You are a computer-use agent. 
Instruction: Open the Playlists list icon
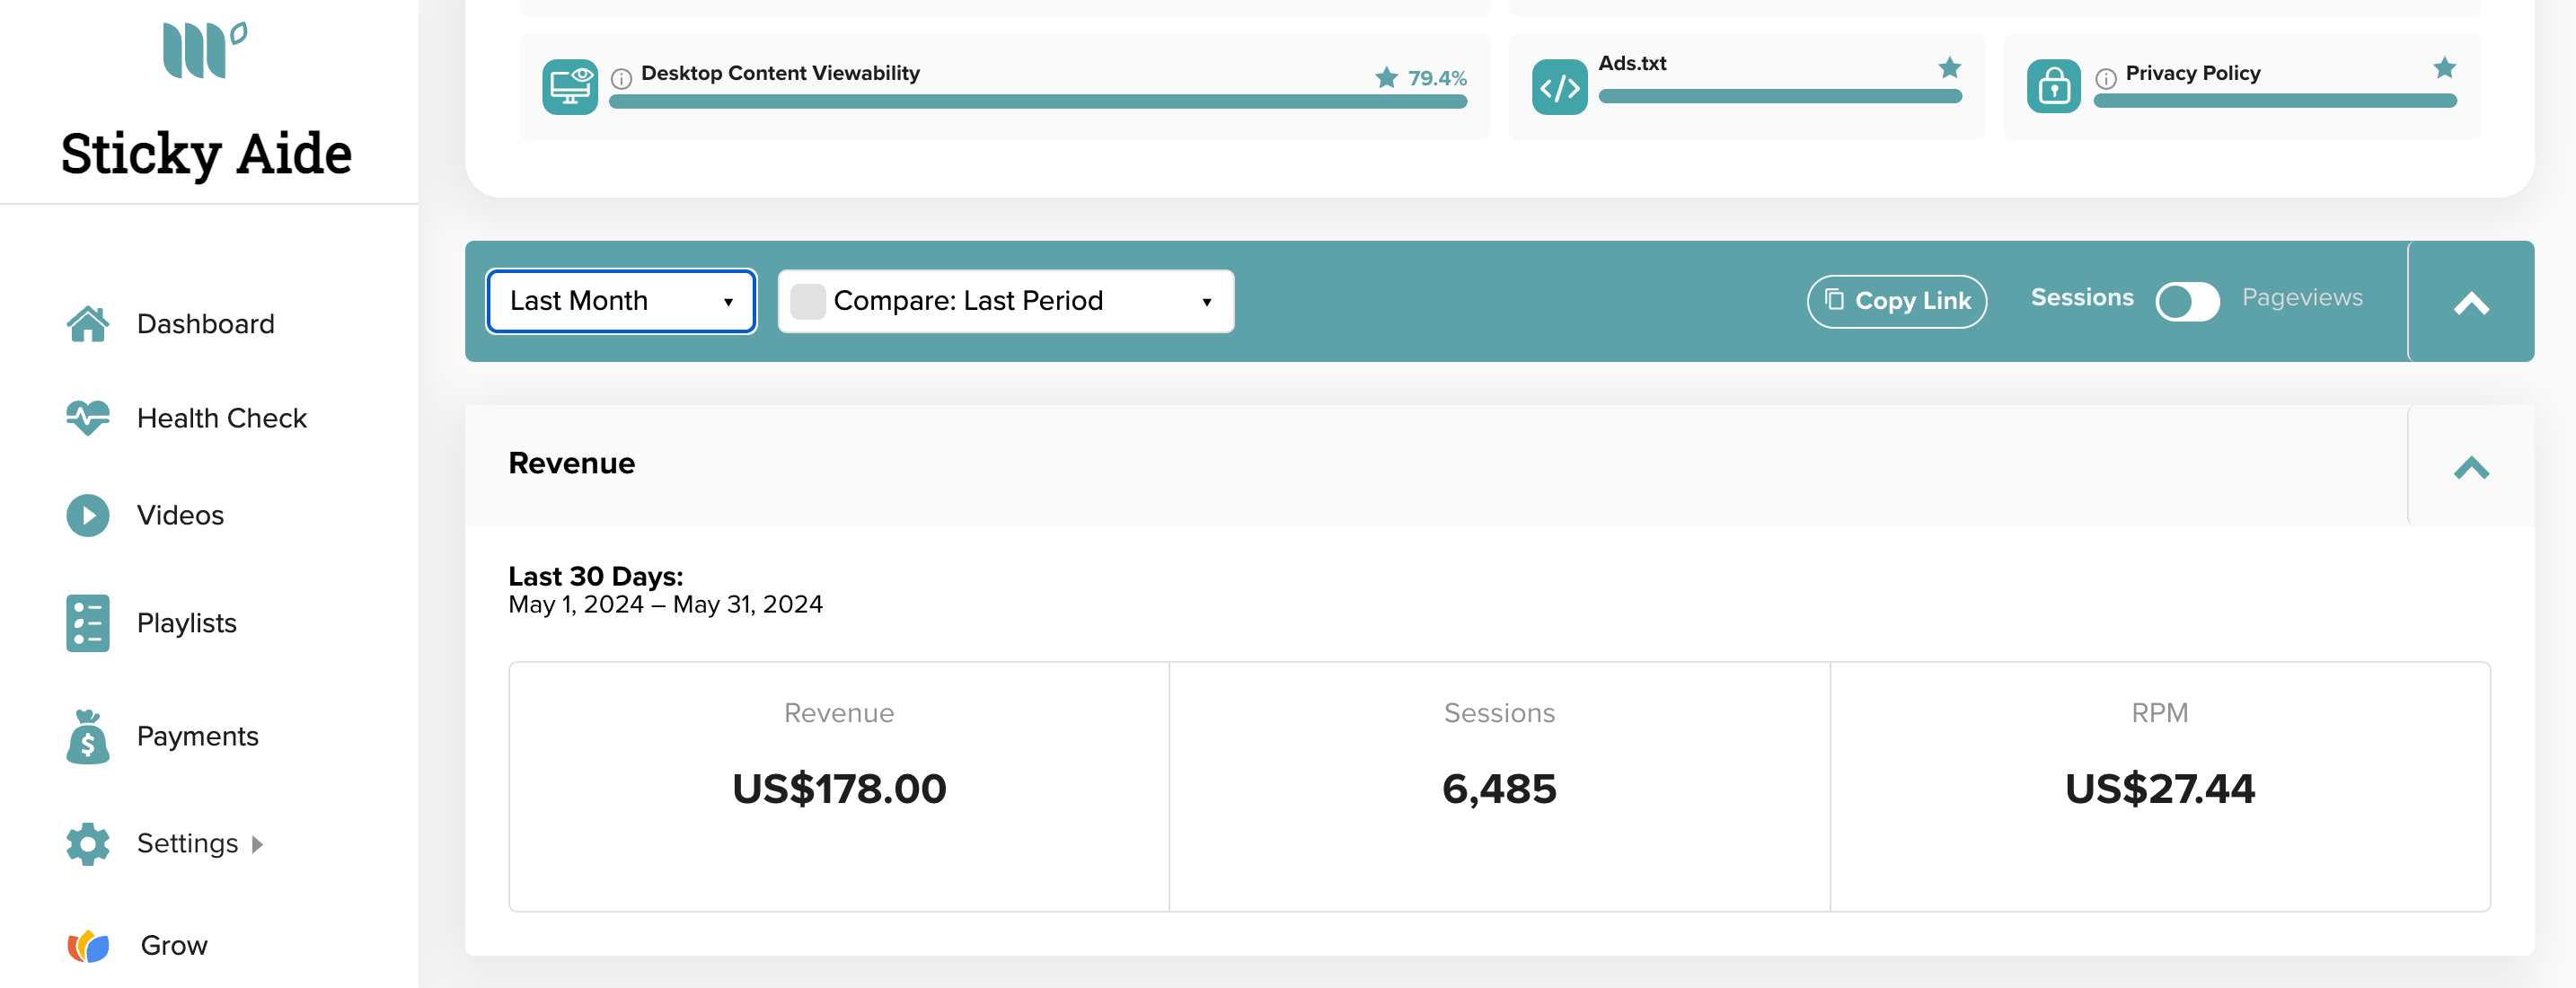(x=88, y=623)
